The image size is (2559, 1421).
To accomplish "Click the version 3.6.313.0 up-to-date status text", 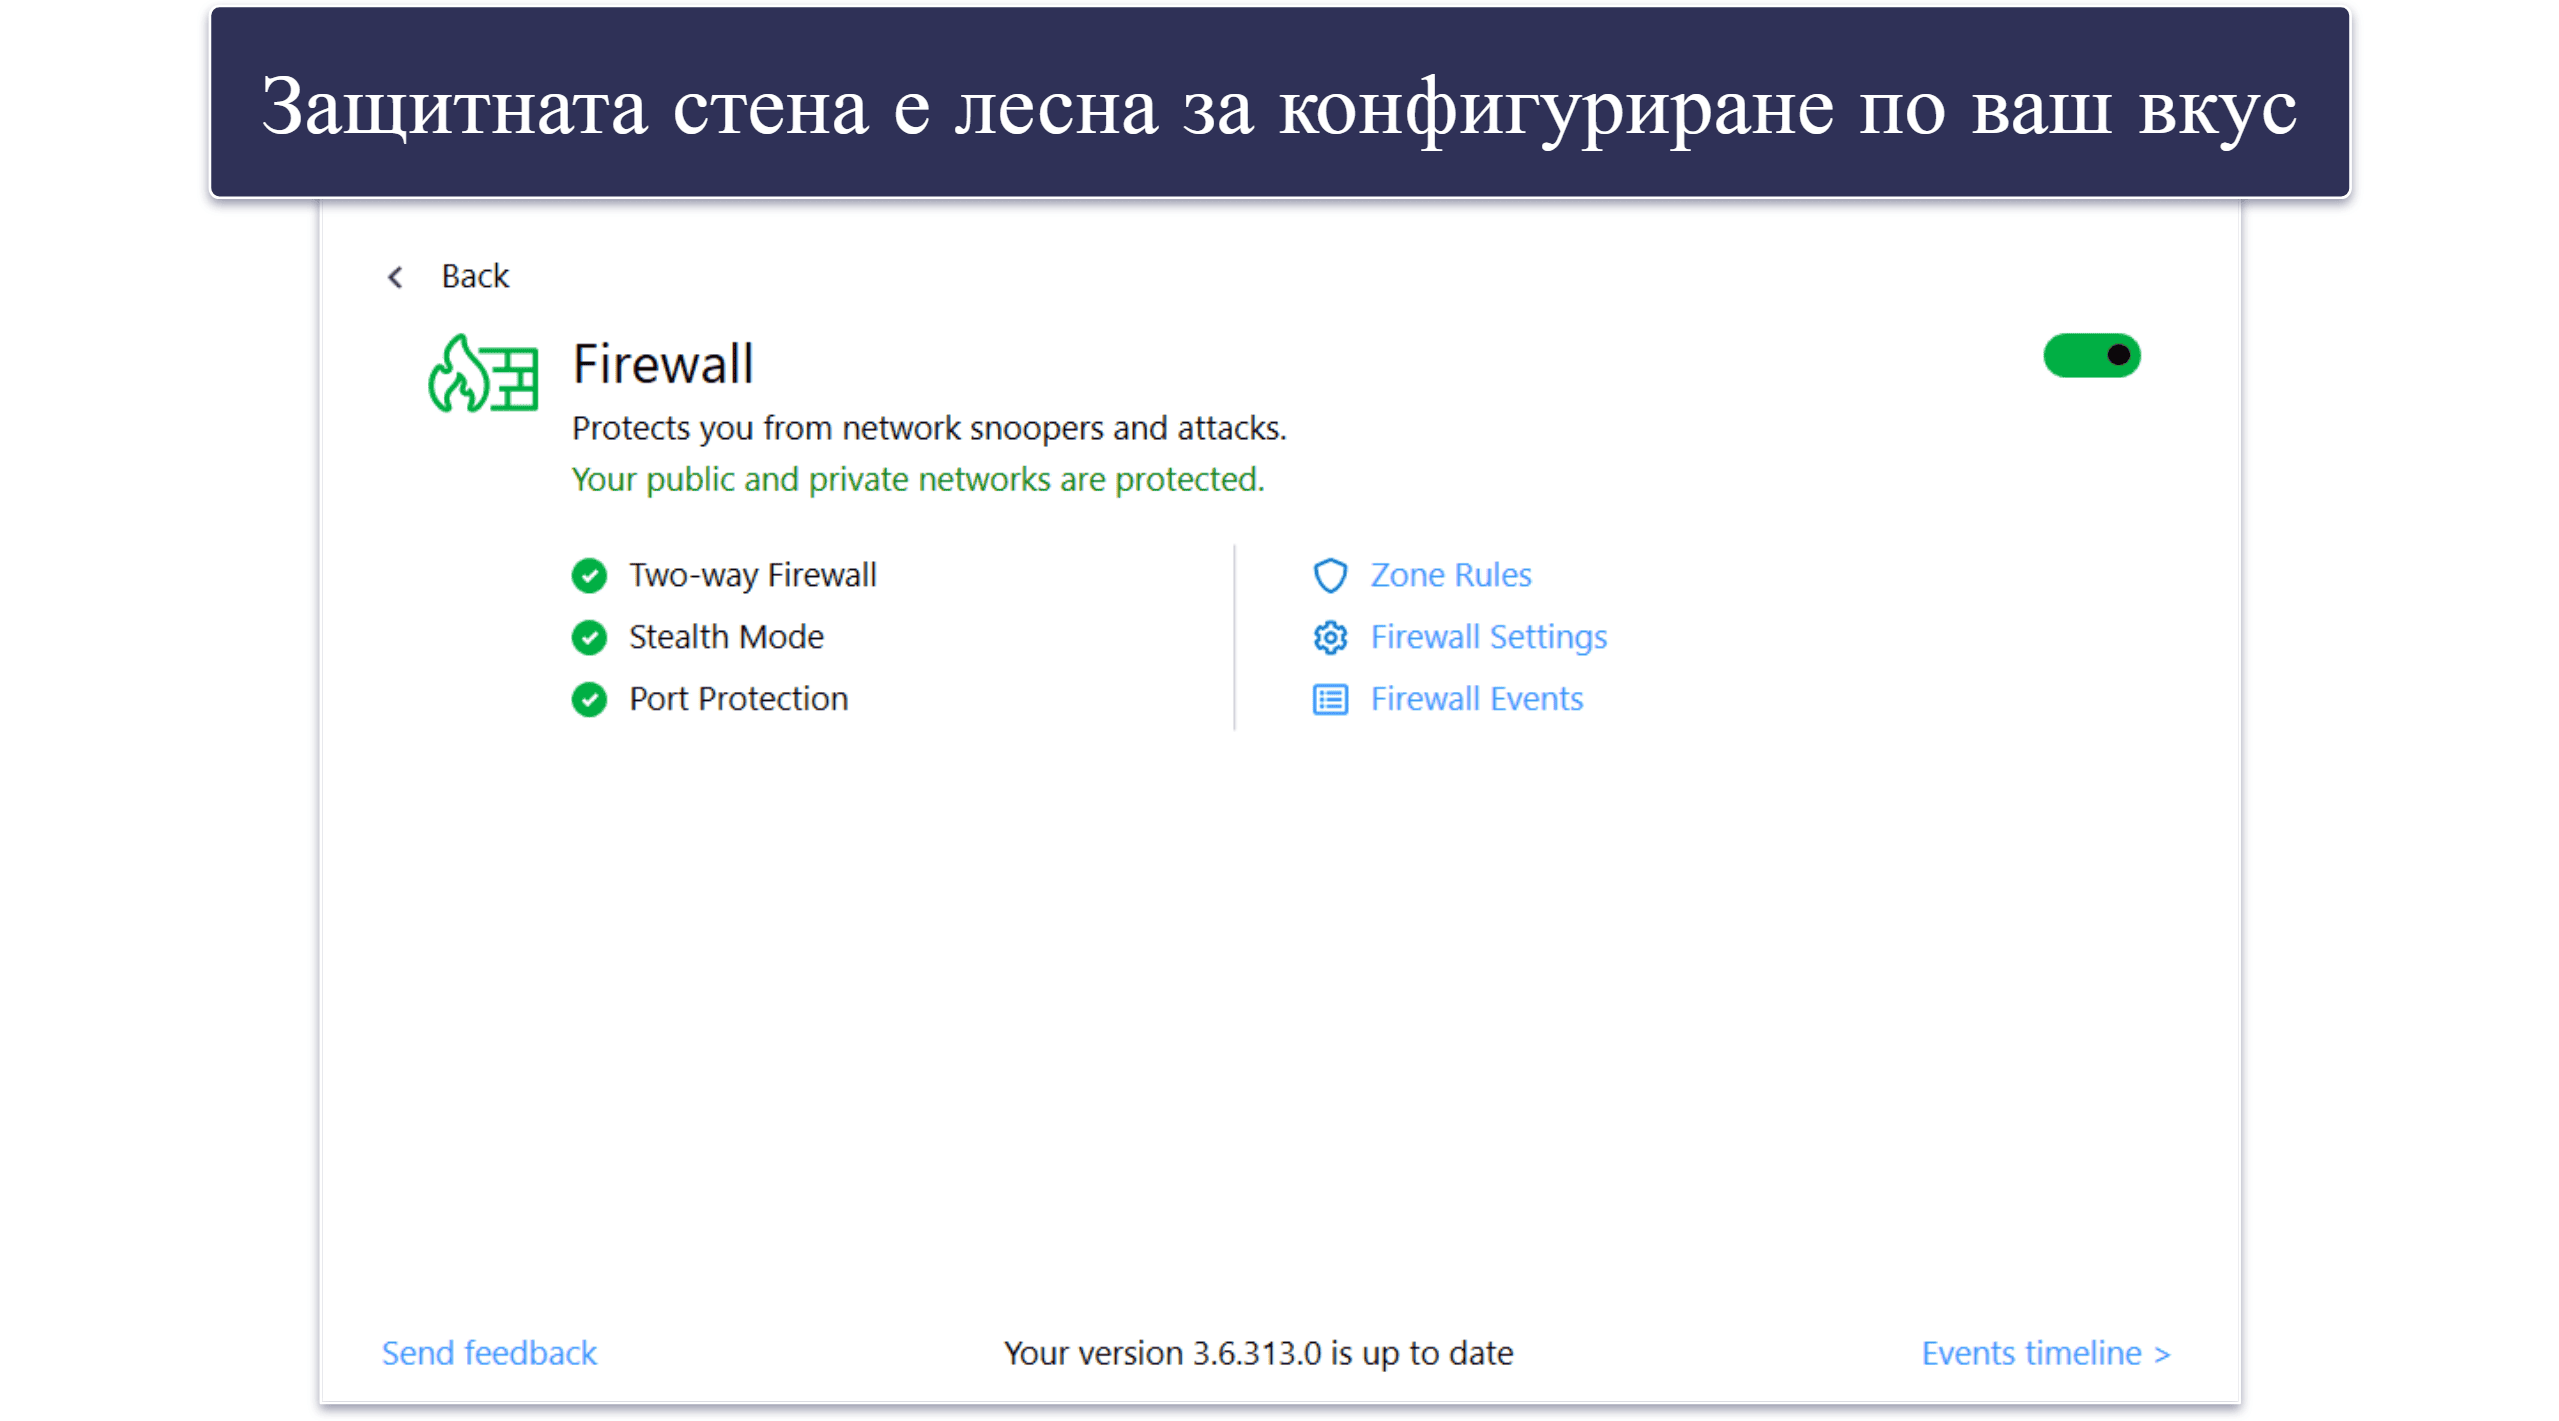I will (x=1258, y=1353).
